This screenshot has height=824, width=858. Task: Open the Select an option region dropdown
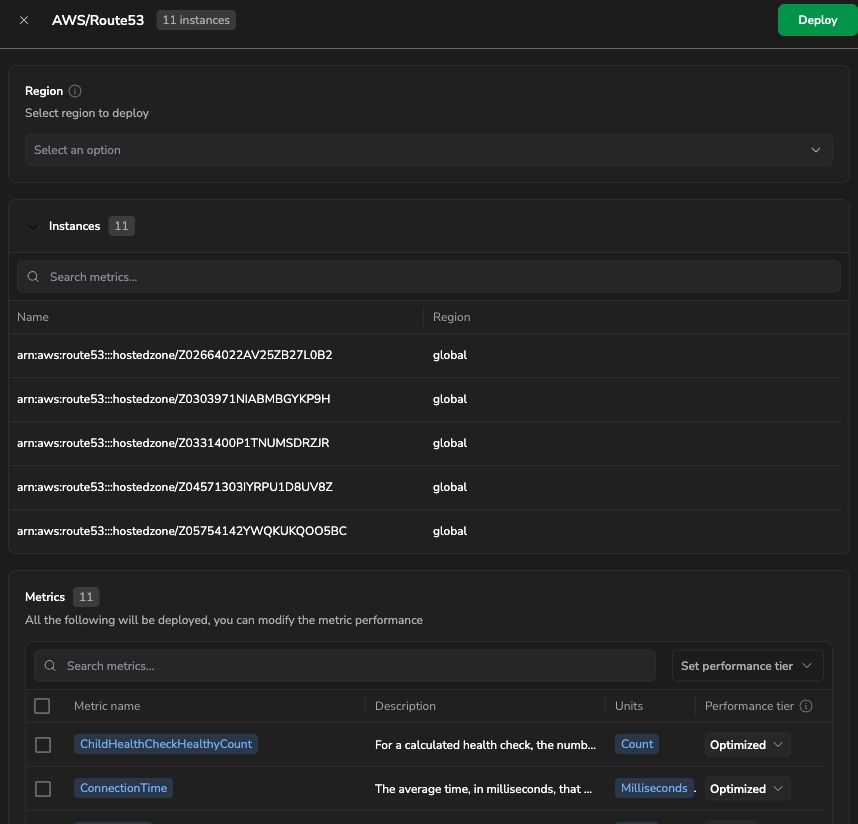tap(428, 150)
